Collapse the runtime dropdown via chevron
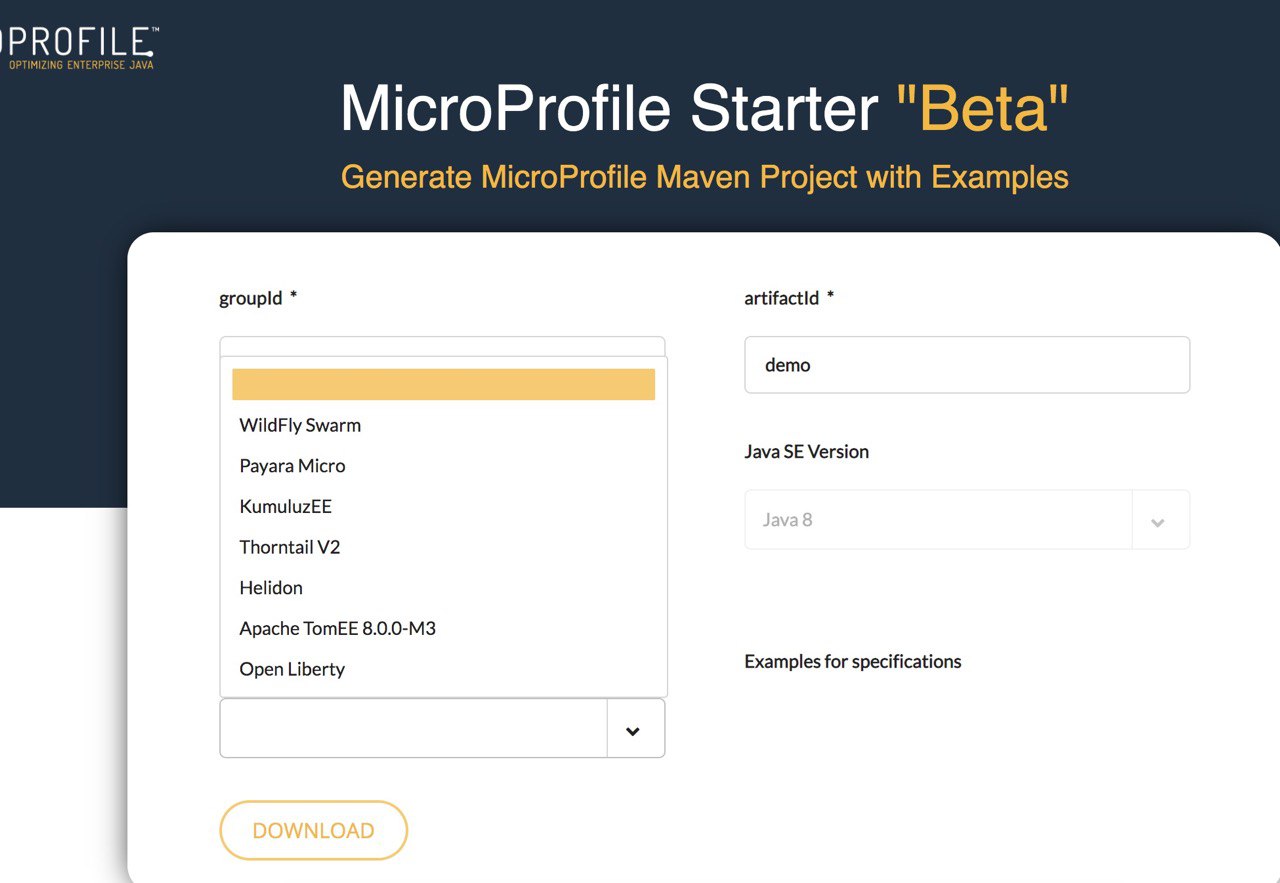 tap(633, 729)
